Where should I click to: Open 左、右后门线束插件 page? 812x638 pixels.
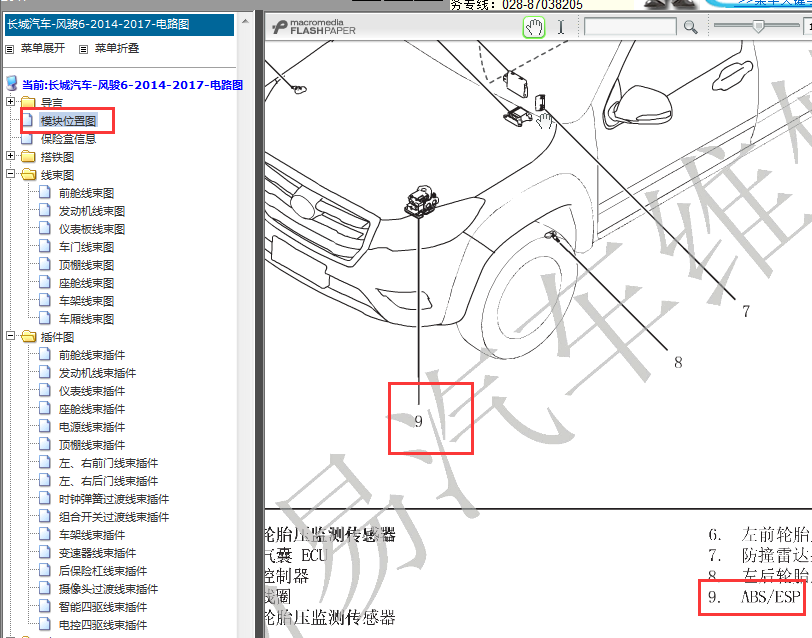pyautogui.click(x=108, y=481)
